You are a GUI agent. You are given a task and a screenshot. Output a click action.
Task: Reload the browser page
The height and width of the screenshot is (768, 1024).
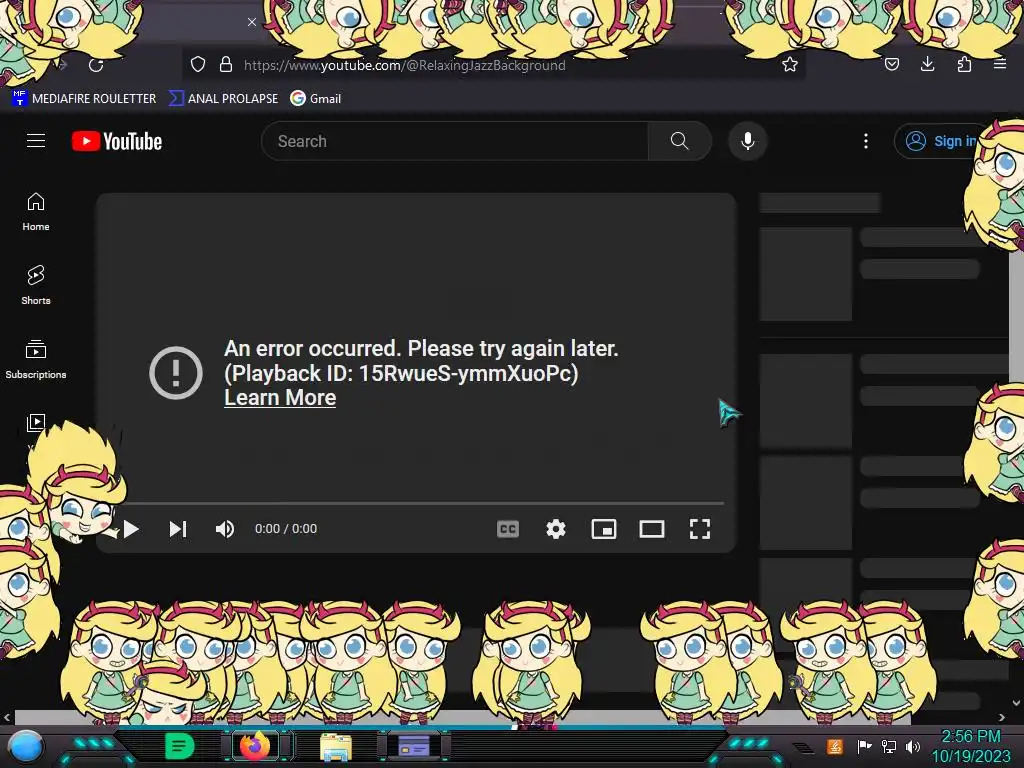tap(96, 65)
